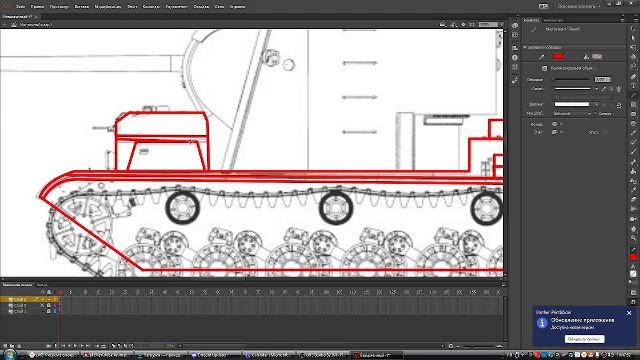Image resolution: width=640 pixels, height=360 pixels.
Task: Create a new layer in timeline
Action: (x=5, y=346)
